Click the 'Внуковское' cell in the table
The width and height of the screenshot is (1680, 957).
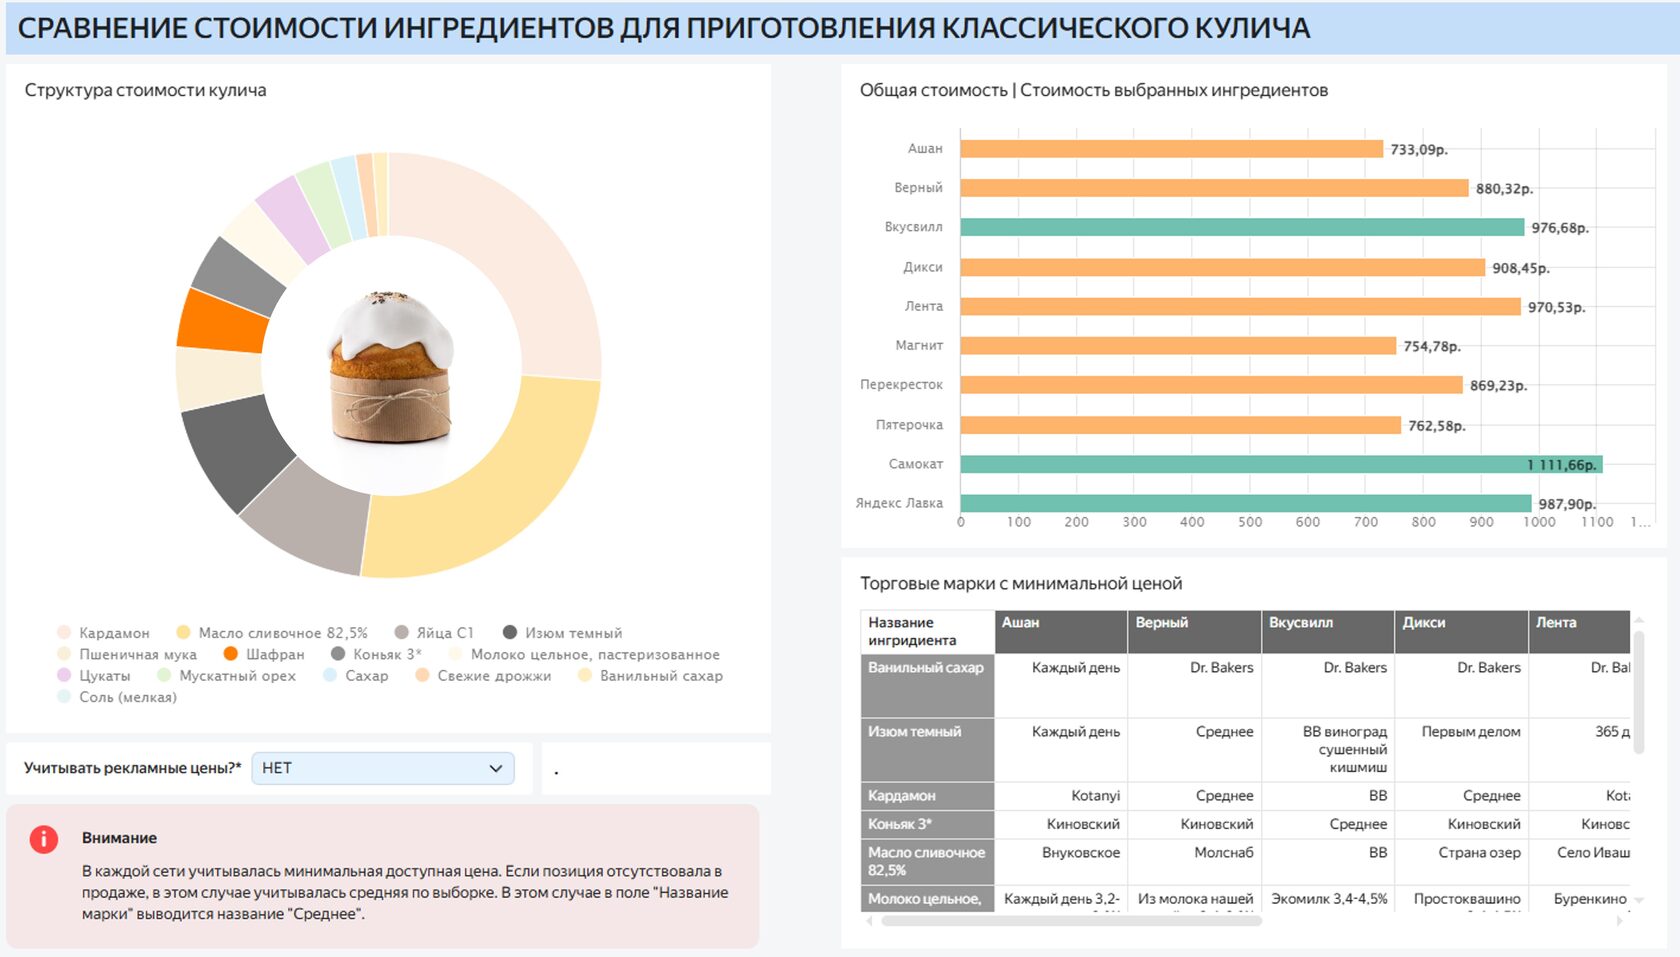point(1061,861)
